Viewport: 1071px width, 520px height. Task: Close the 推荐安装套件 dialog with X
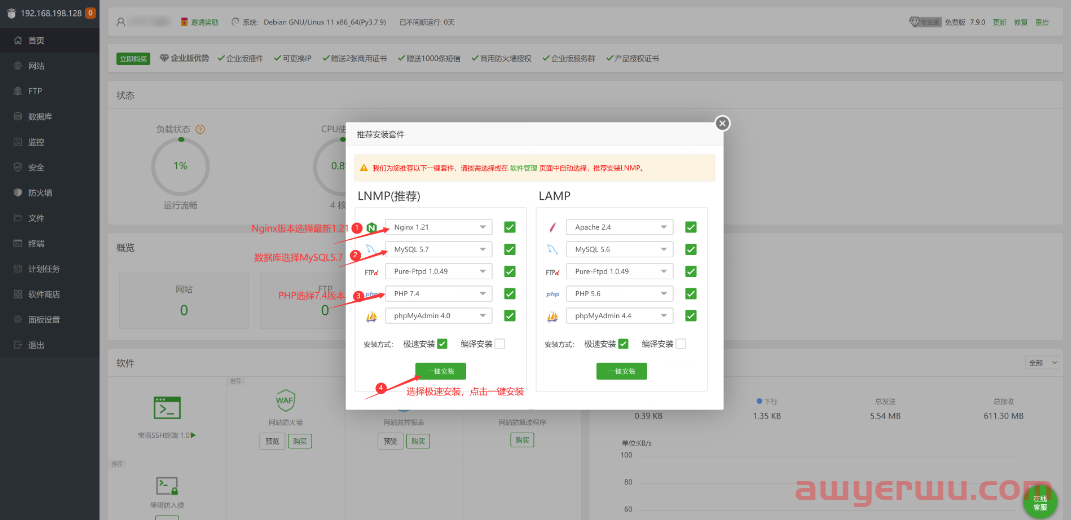pyautogui.click(x=723, y=124)
